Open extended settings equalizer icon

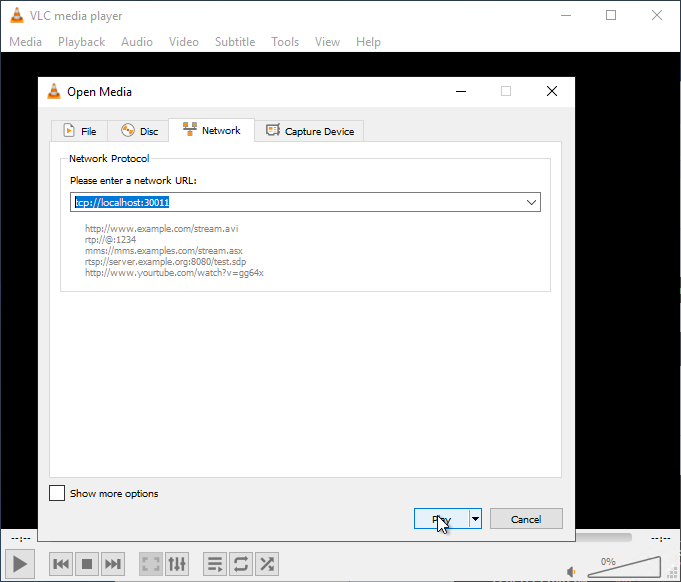point(177,564)
